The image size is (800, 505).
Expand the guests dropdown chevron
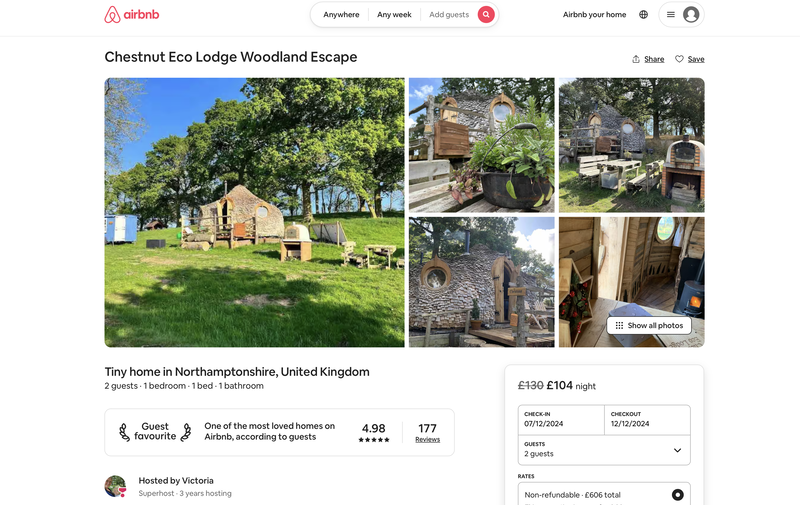[x=677, y=450]
